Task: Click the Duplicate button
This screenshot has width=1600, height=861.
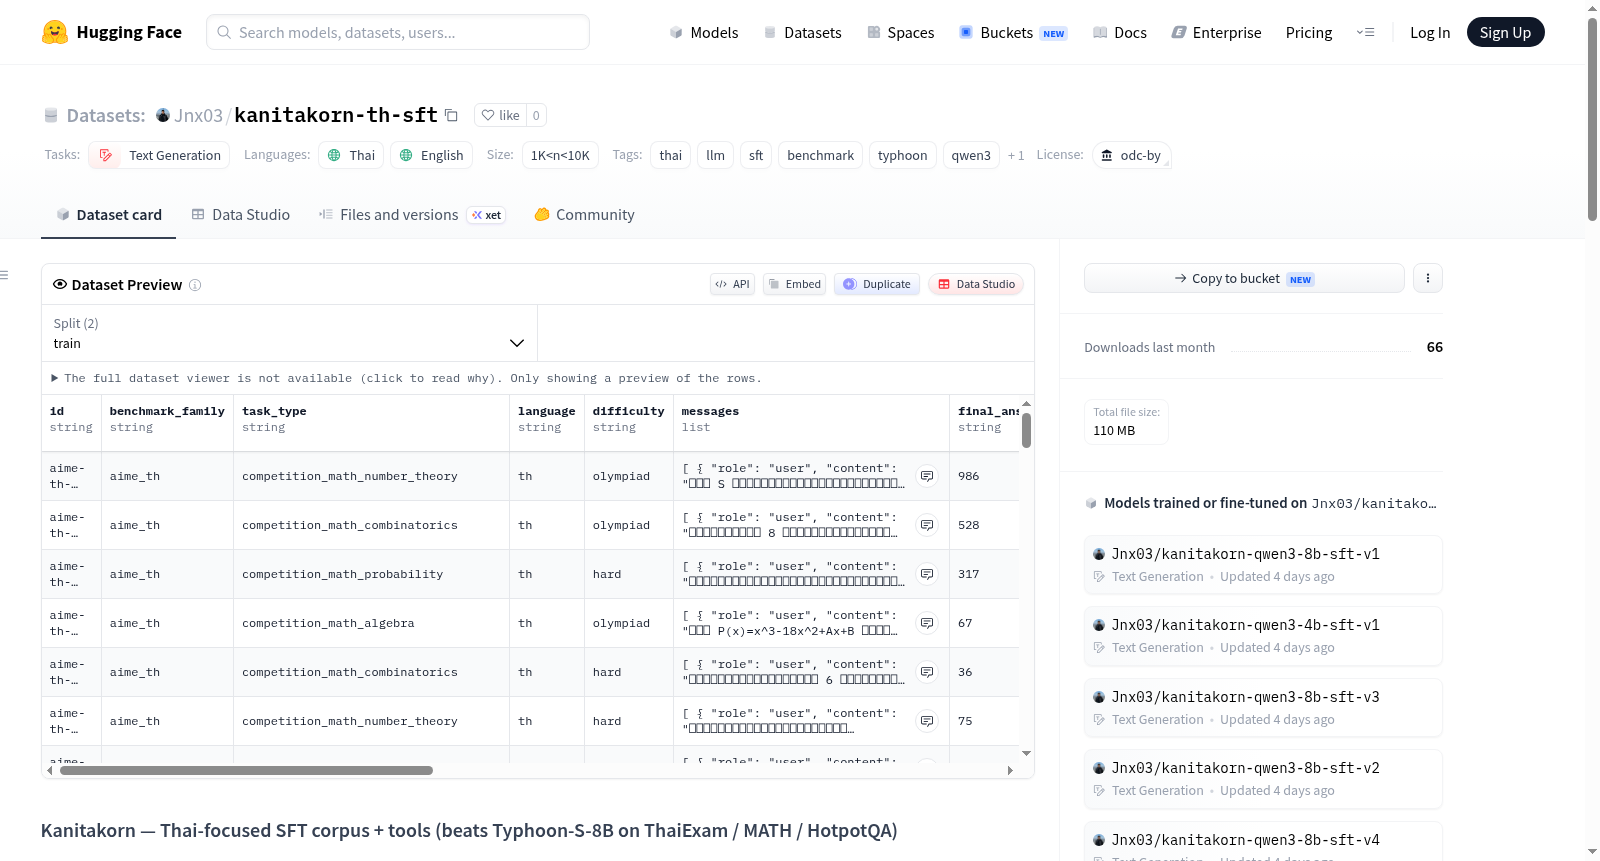Action: pos(877,284)
